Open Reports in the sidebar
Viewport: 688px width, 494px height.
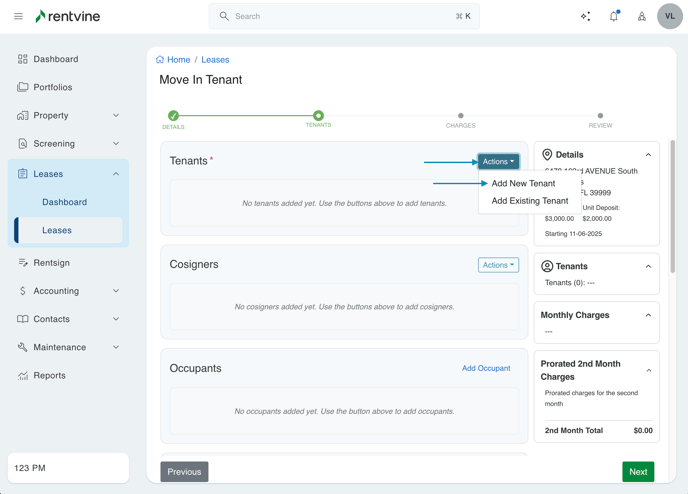(50, 376)
